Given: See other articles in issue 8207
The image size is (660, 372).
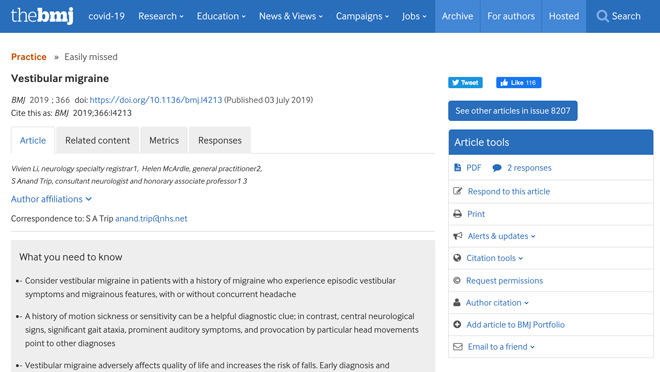Looking at the screenshot, I should point(513,111).
